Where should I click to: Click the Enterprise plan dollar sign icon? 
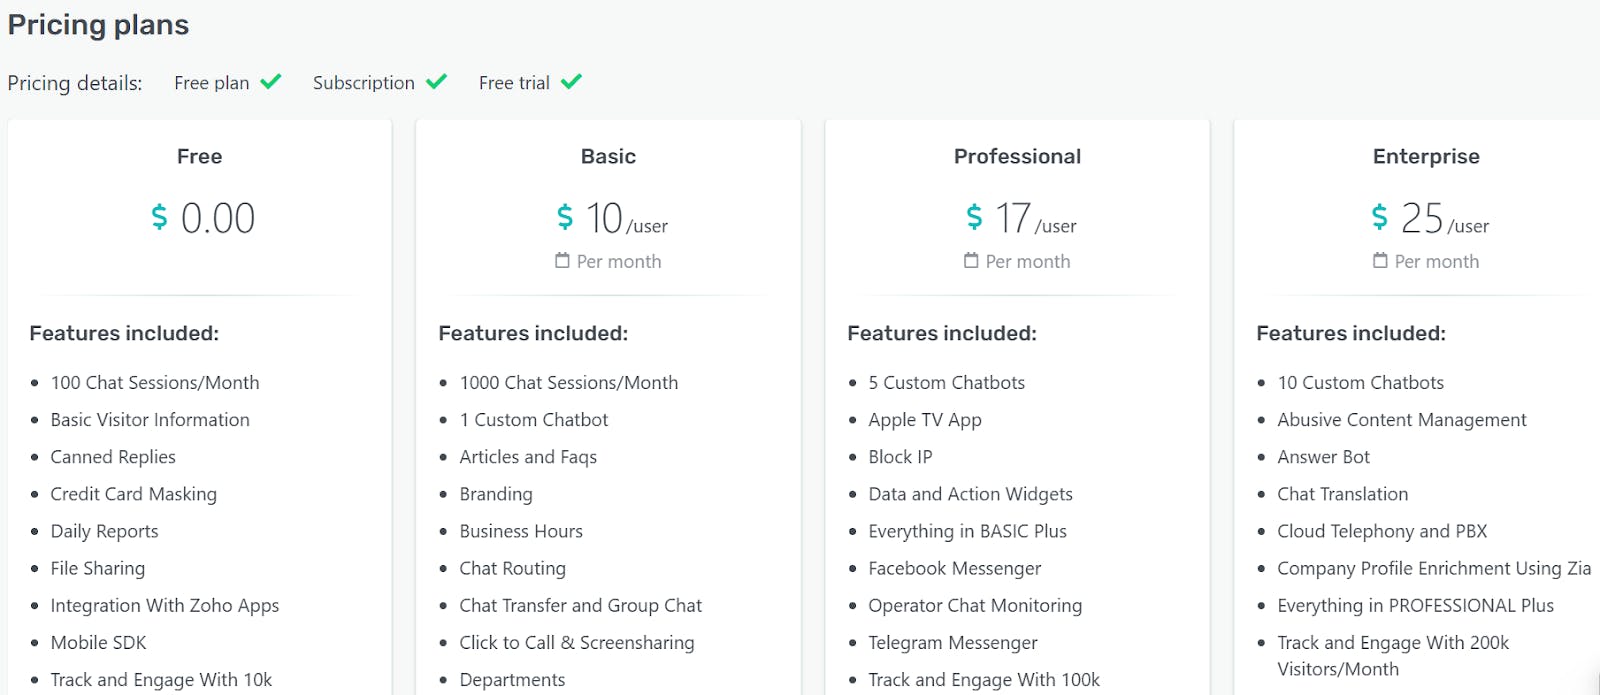click(1380, 217)
